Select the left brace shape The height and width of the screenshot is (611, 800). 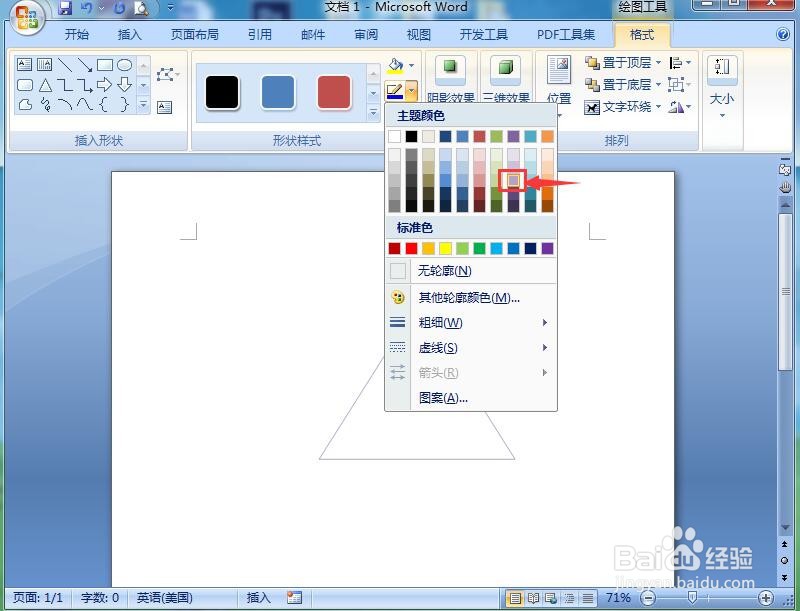104,105
